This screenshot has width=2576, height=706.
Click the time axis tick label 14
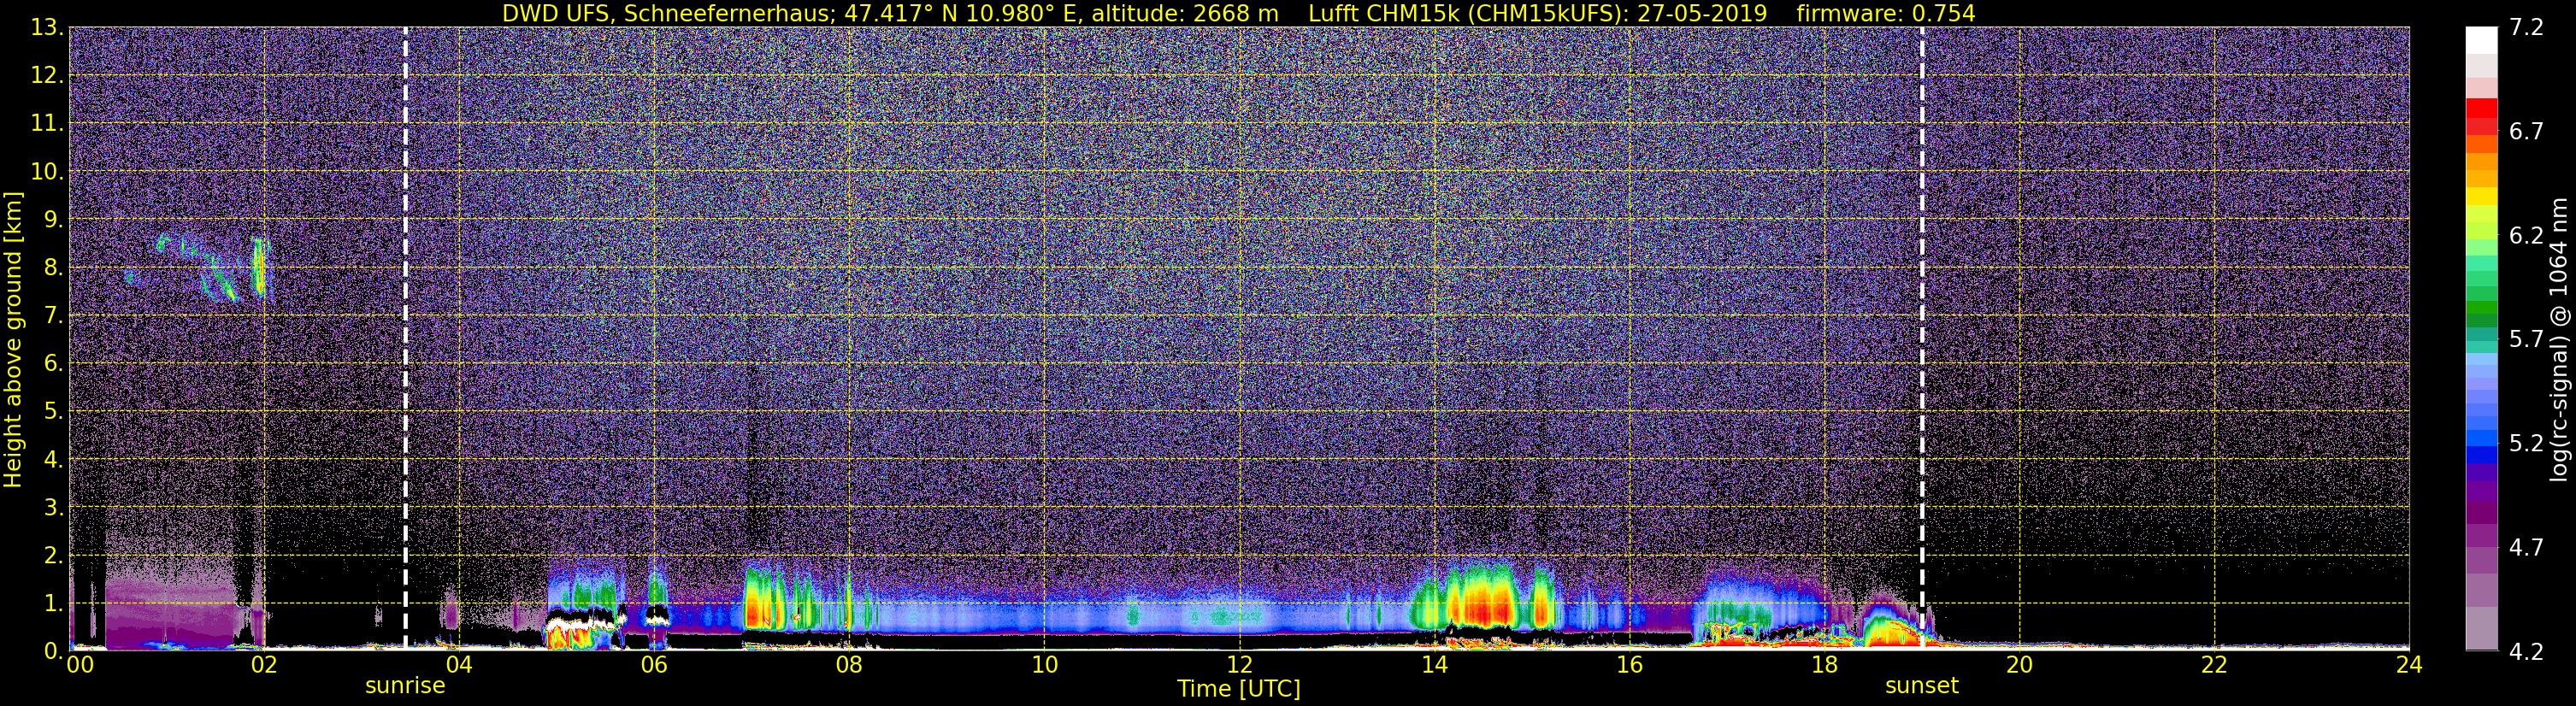[x=1434, y=666]
